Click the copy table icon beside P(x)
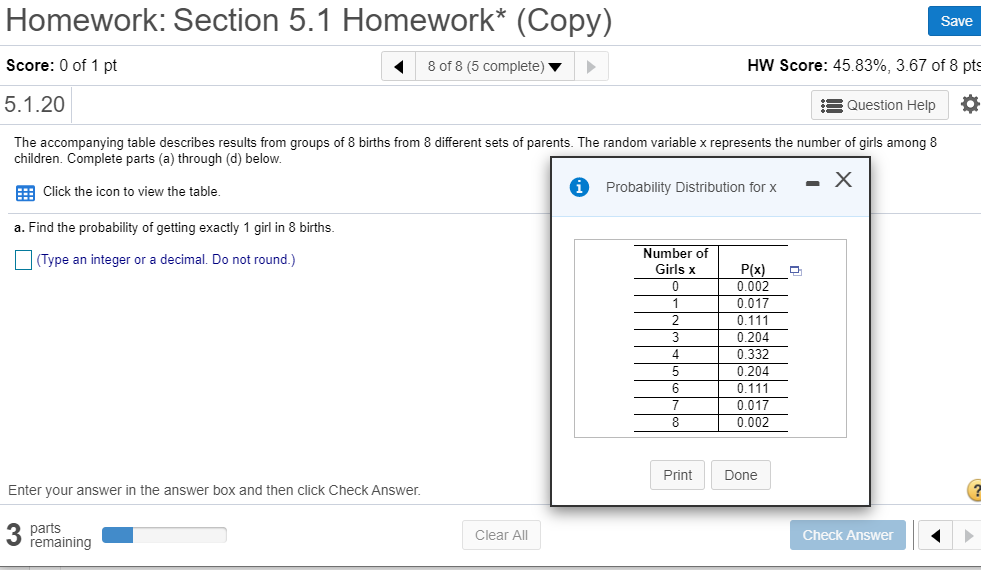The image size is (981, 570). pos(796,271)
